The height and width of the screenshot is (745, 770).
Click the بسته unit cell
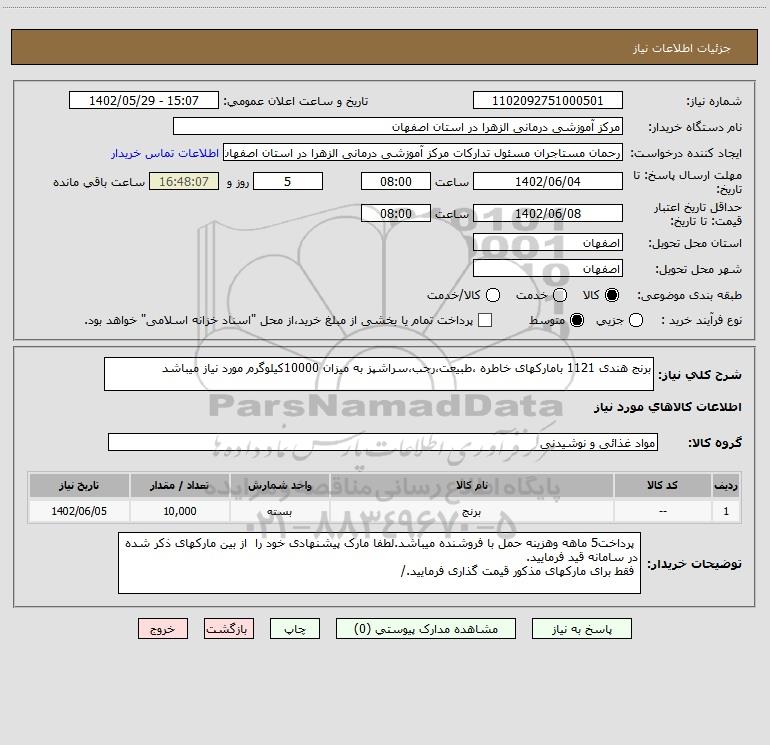click(x=279, y=511)
